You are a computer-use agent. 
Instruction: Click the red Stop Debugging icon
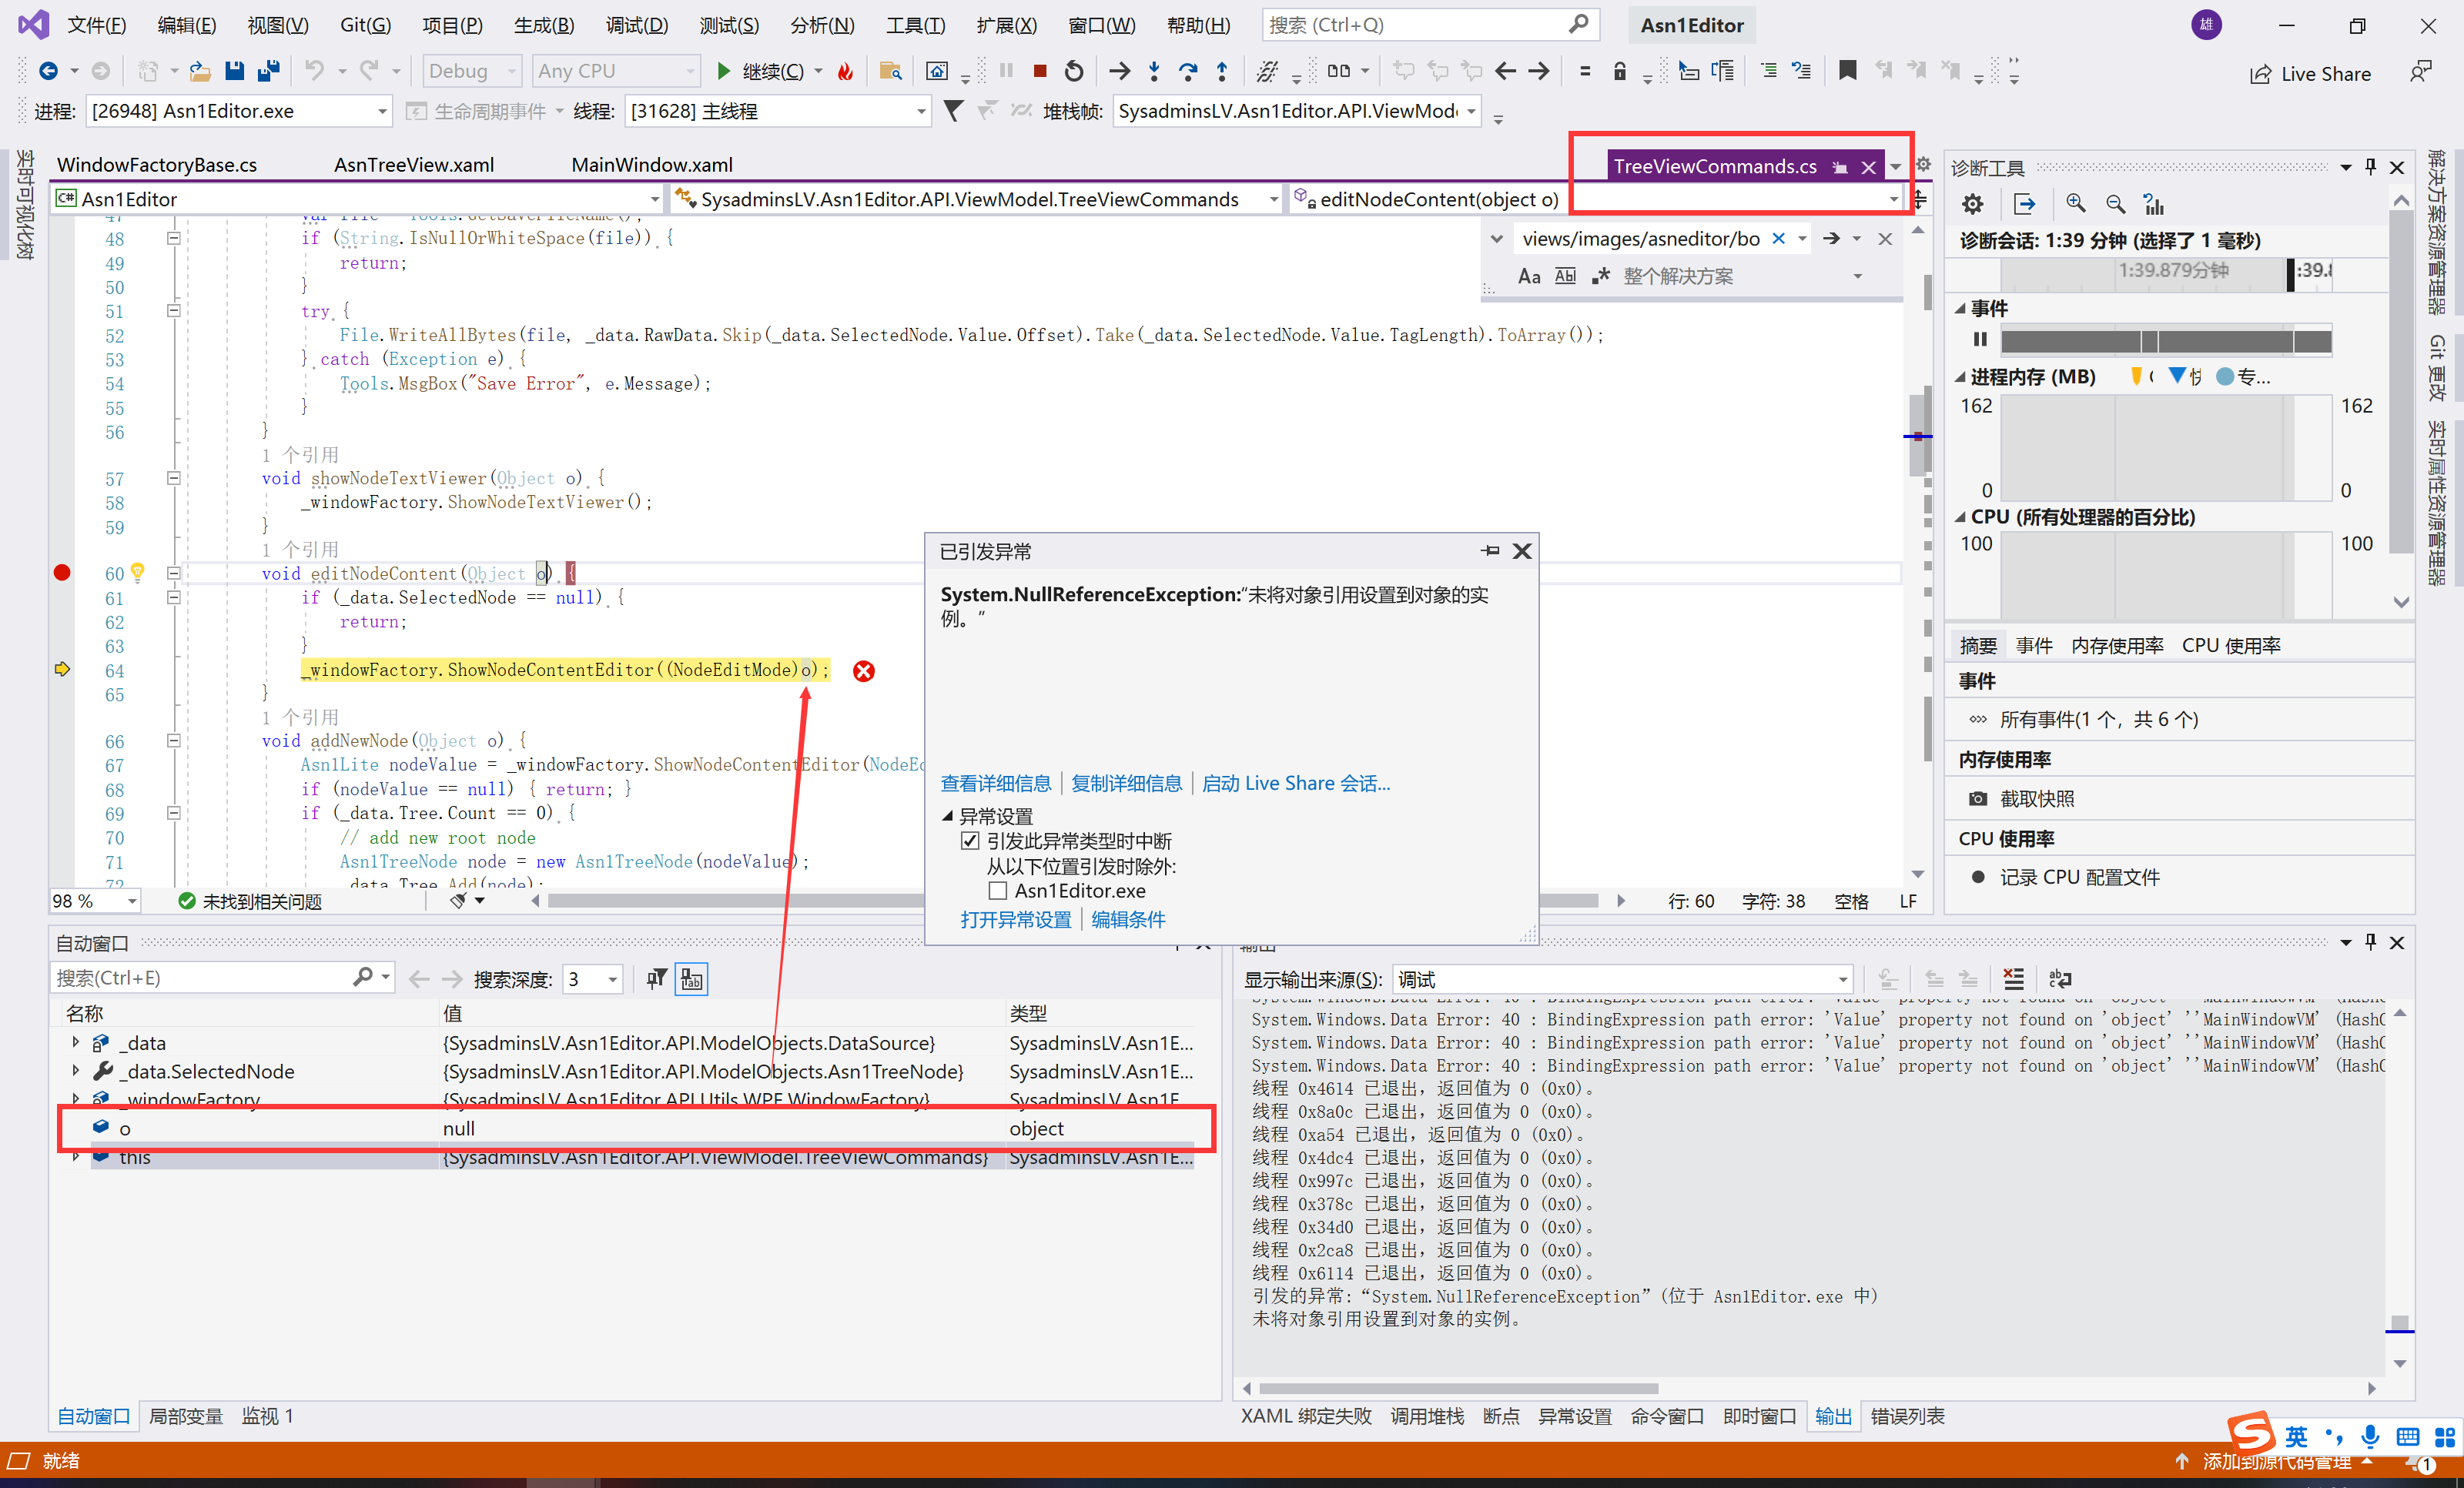(x=1039, y=71)
